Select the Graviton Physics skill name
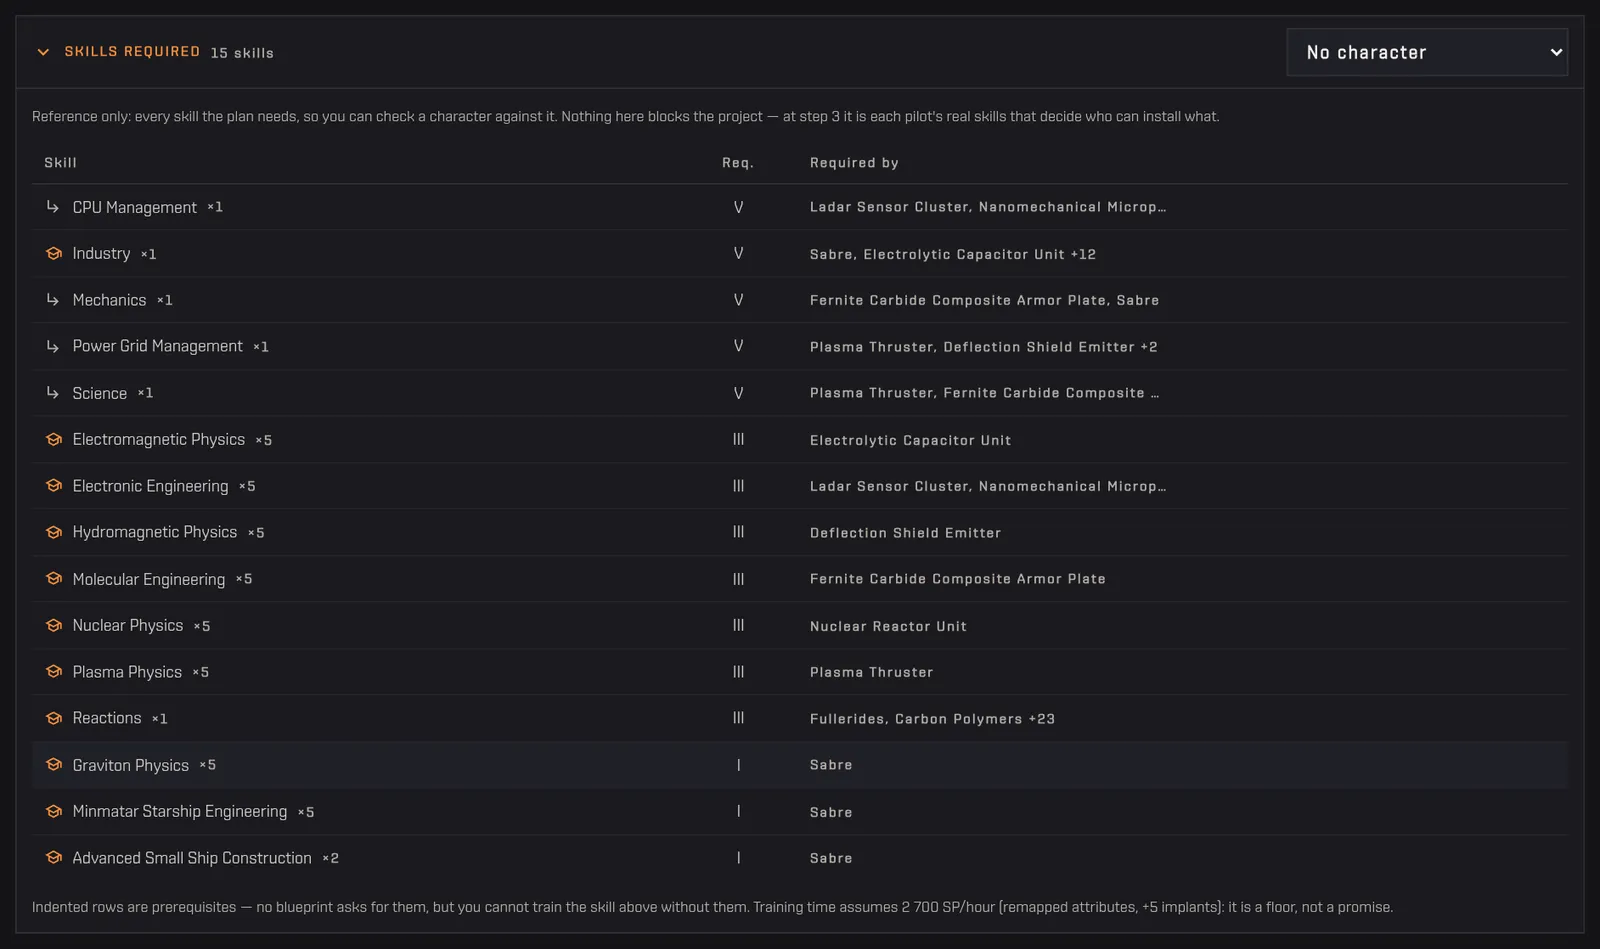The width and height of the screenshot is (1600, 949). pos(131,765)
